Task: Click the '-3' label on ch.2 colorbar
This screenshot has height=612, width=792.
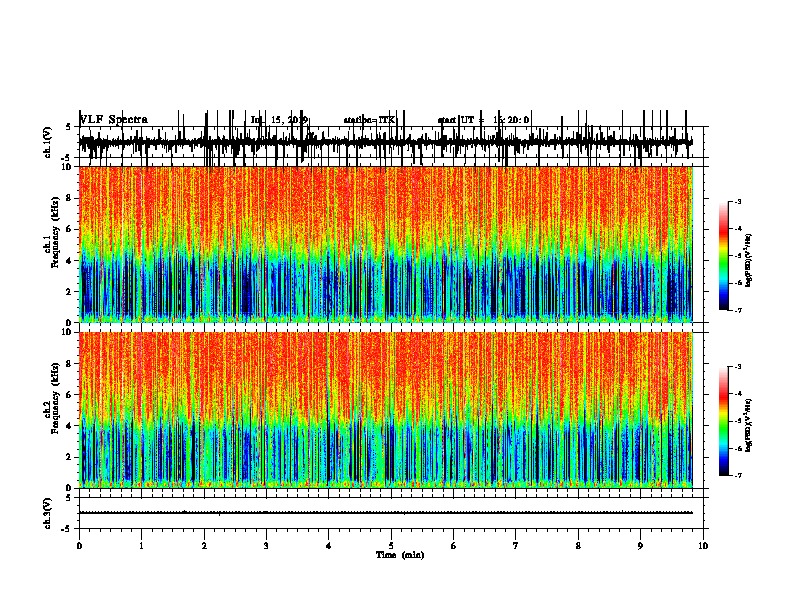Action: (738, 367)
